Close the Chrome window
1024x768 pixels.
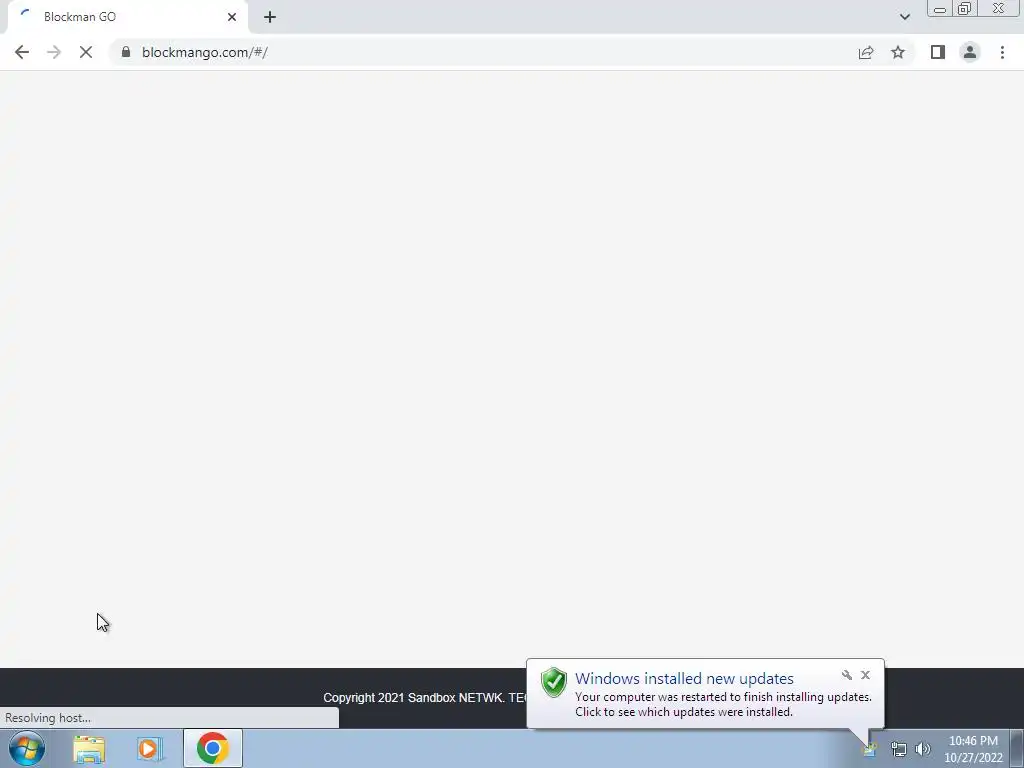click(x=999, y=8)
